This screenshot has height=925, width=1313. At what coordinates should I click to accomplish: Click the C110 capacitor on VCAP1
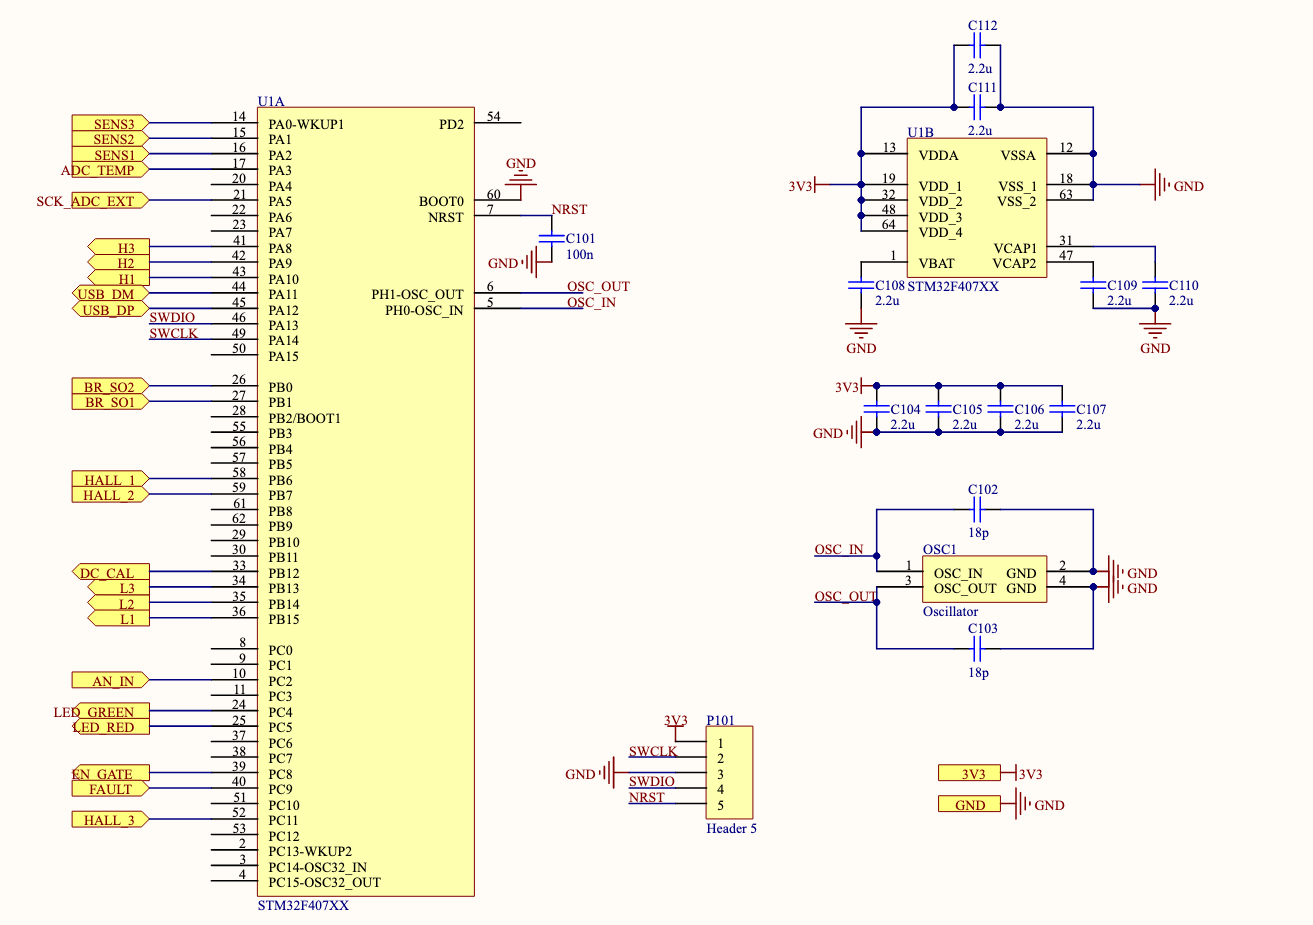(1155, 285)
